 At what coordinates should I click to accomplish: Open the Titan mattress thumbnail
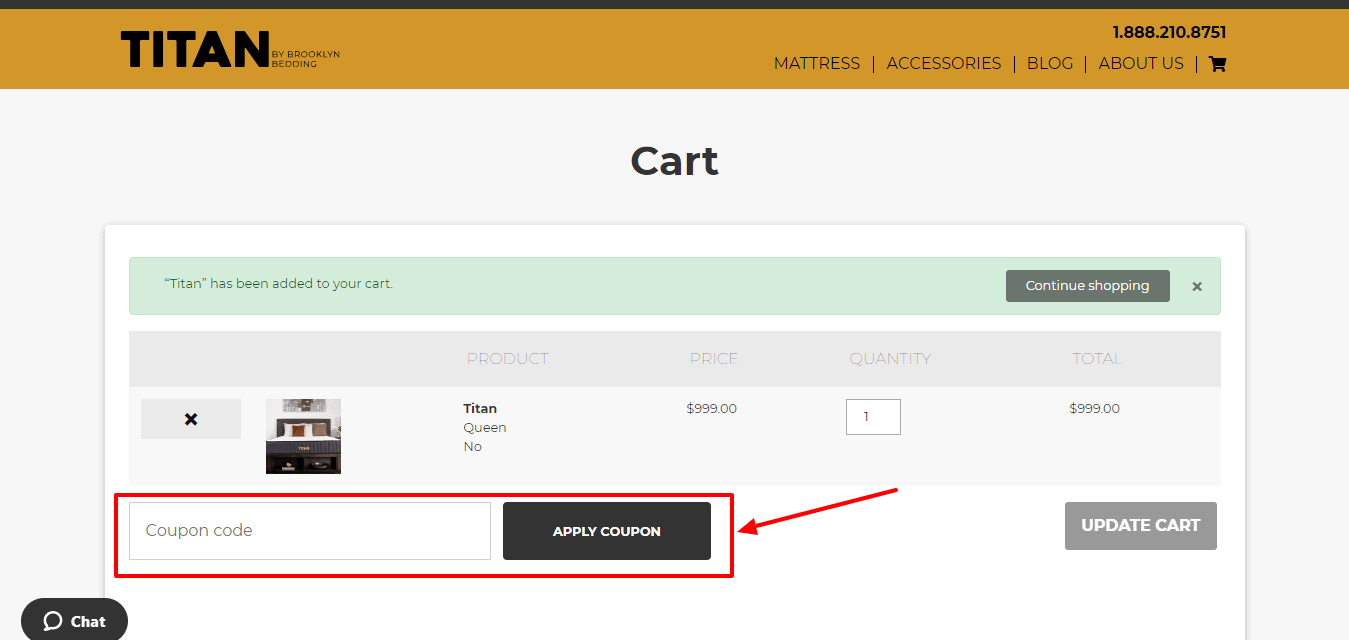pyautogui.click(x=303, y=436)
